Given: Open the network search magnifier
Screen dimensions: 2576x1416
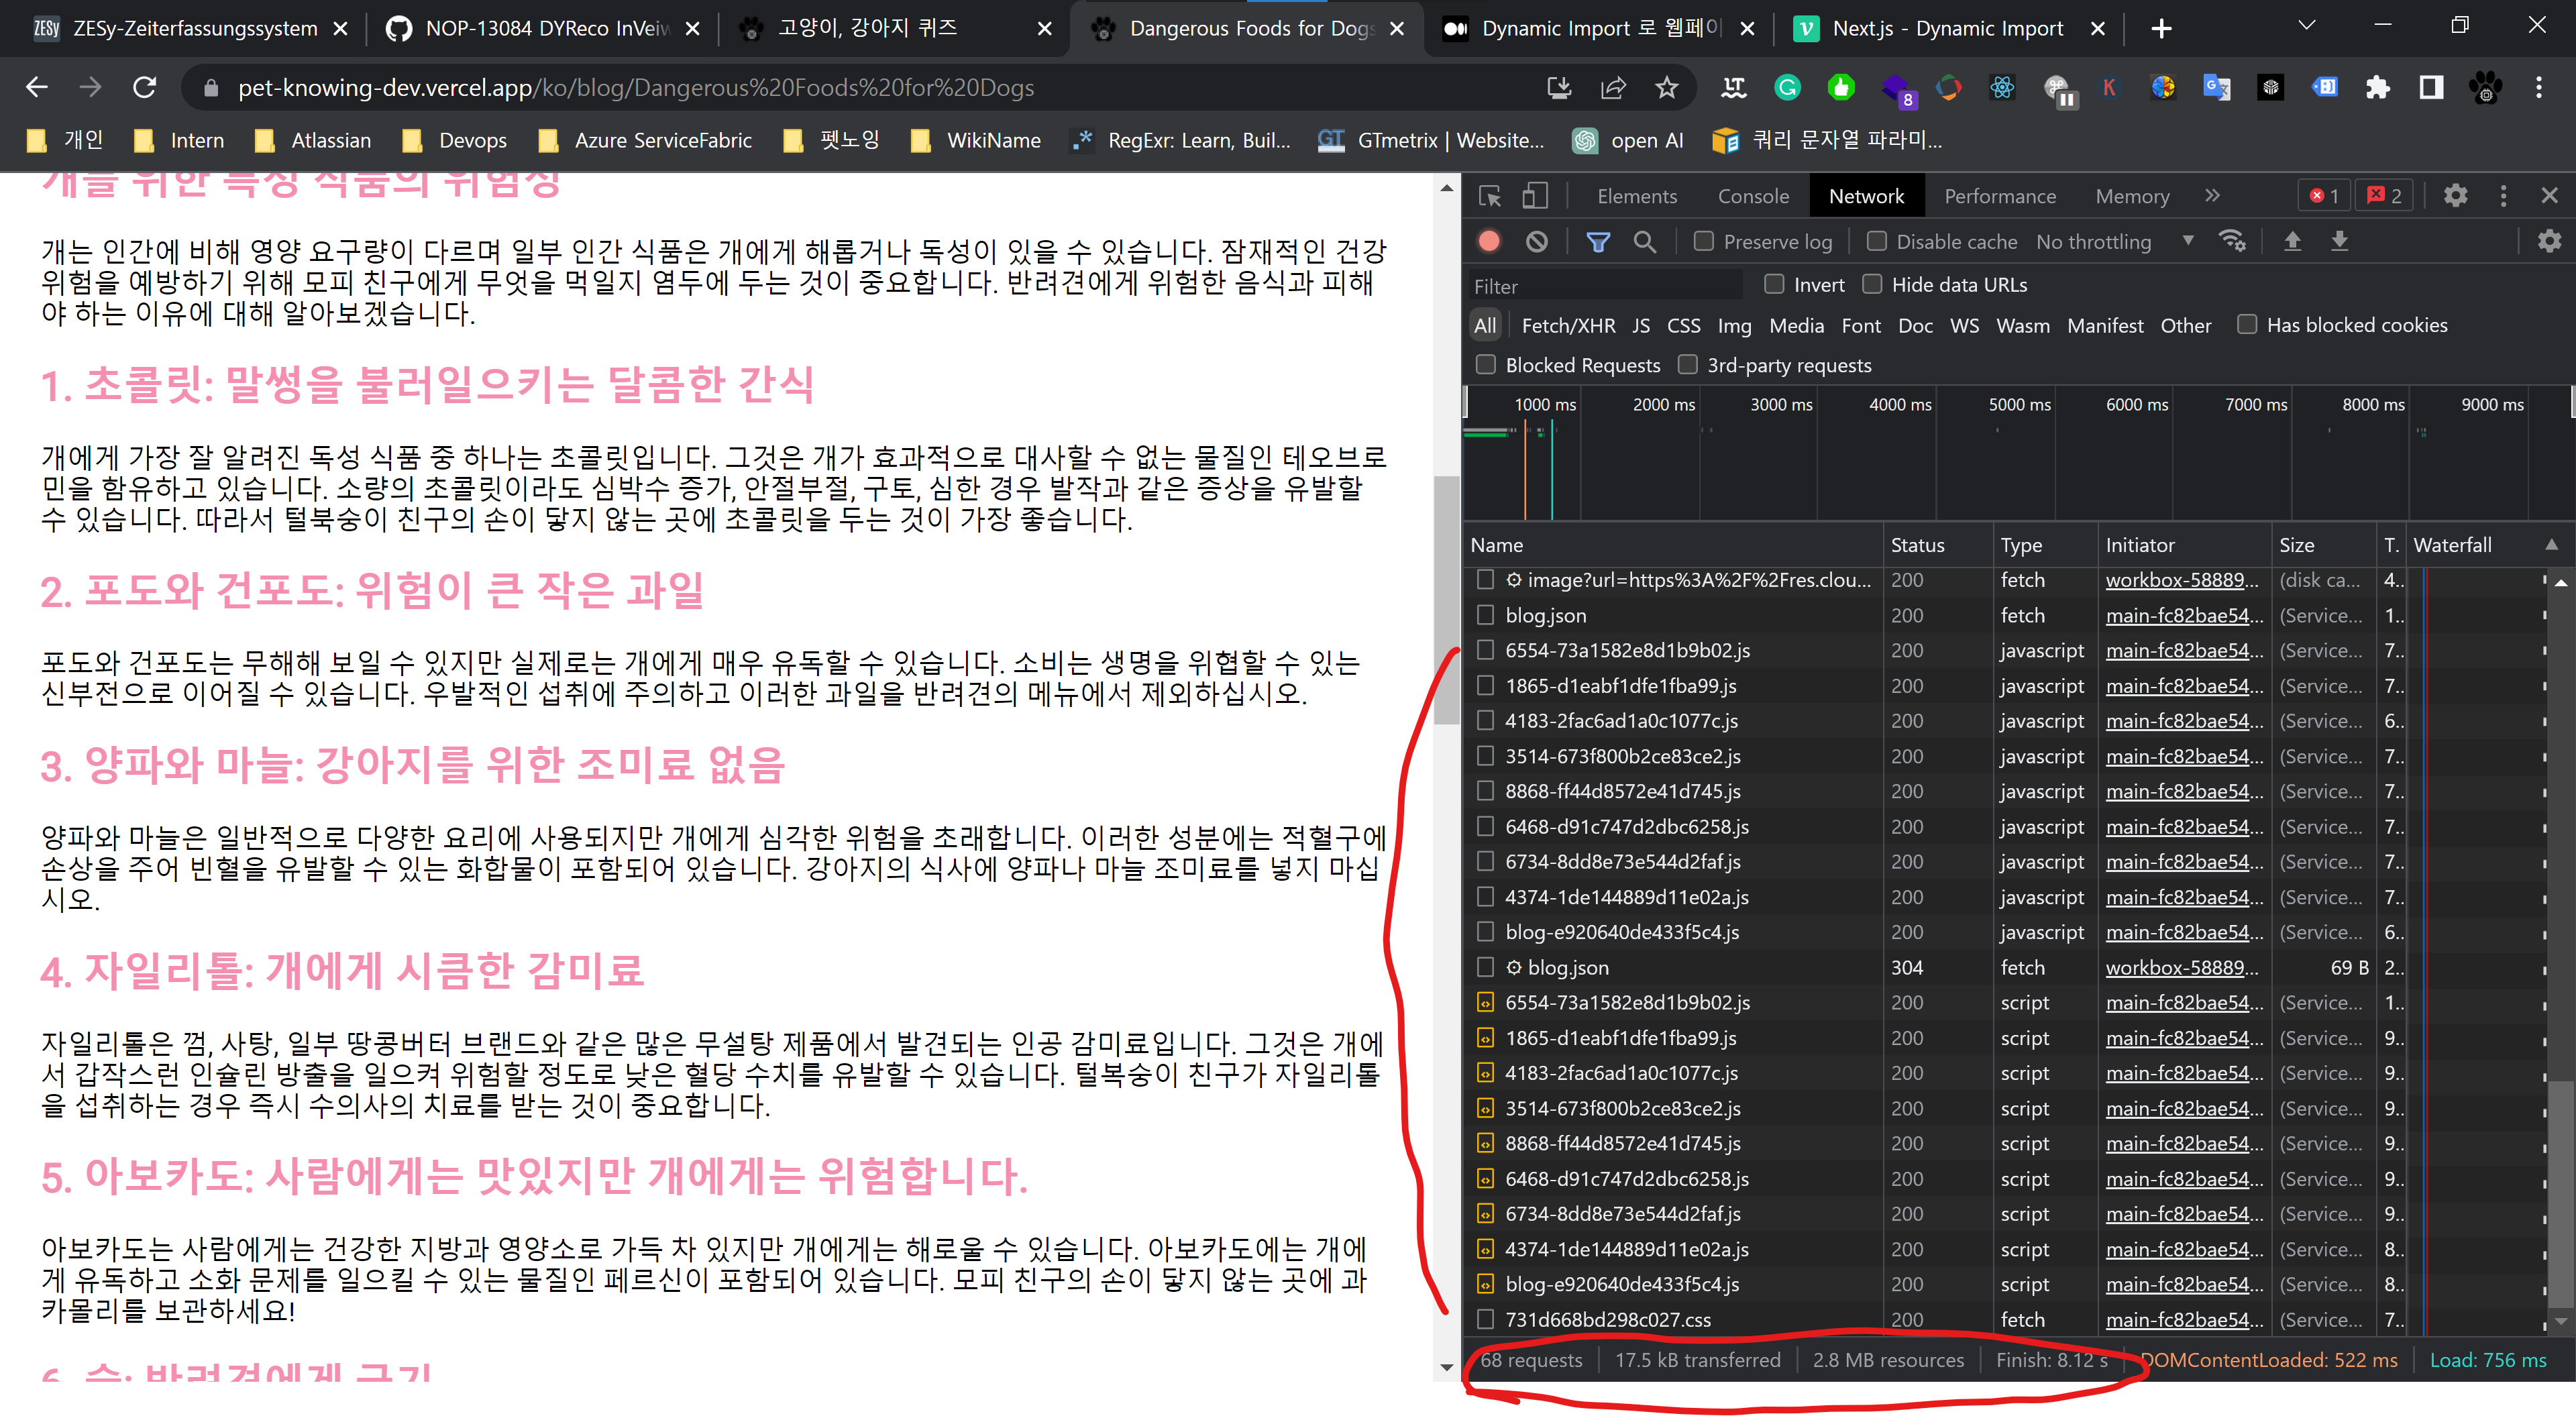Looking at the screenshot, I should tap(1645, 241).
